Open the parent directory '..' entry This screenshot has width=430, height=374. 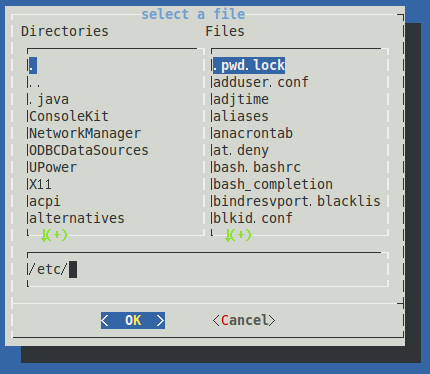pyautogui.click(x=35, y=82)
